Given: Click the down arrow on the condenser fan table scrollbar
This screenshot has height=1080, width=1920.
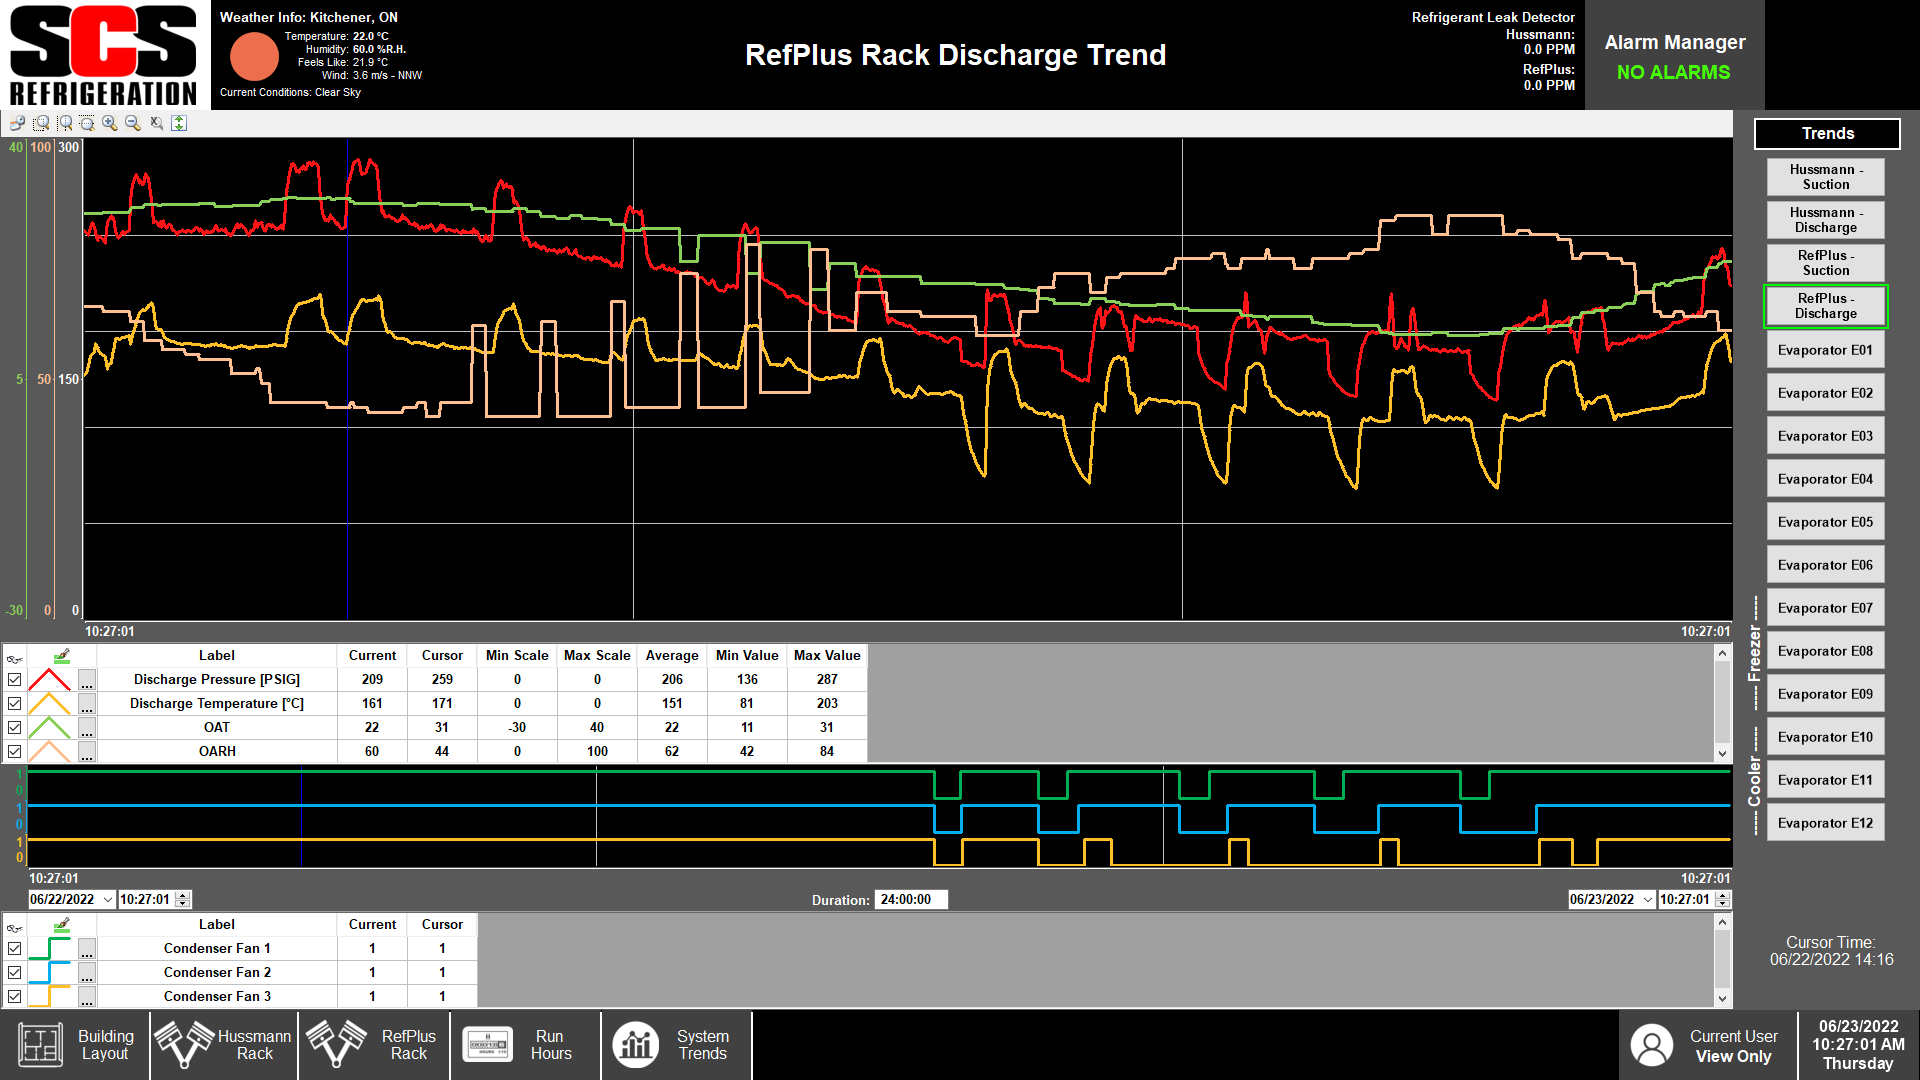Looking at the screenshot, I should (1722, 998).
